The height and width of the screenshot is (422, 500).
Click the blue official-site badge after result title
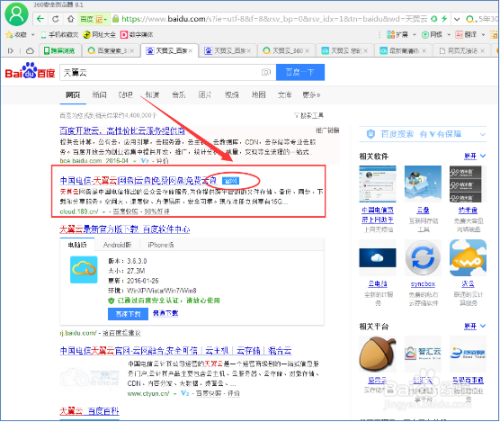[230, 181]
